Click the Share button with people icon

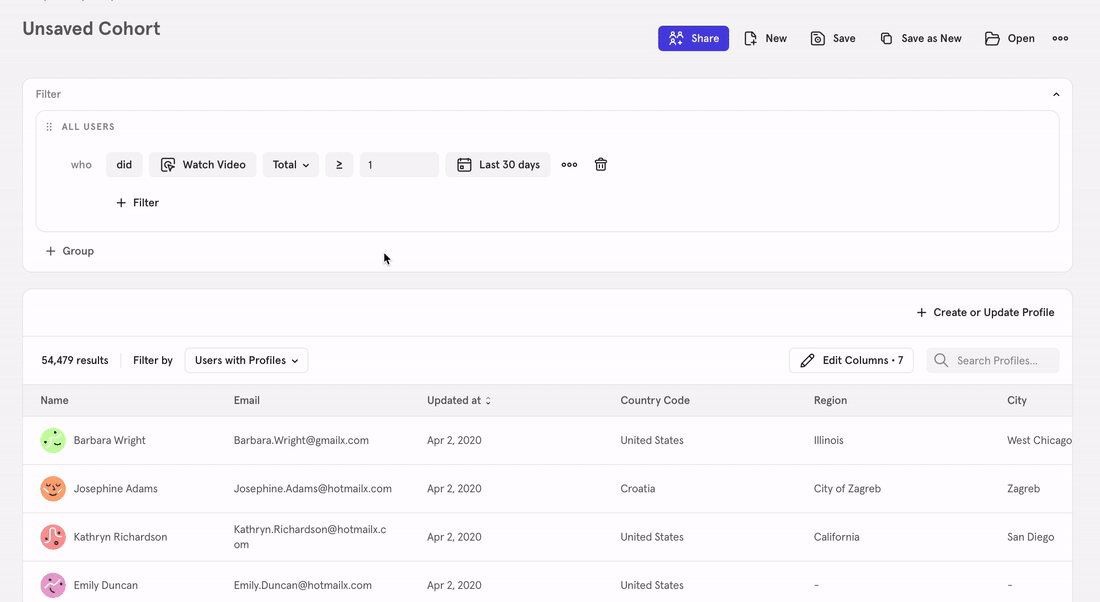(693, 38)
